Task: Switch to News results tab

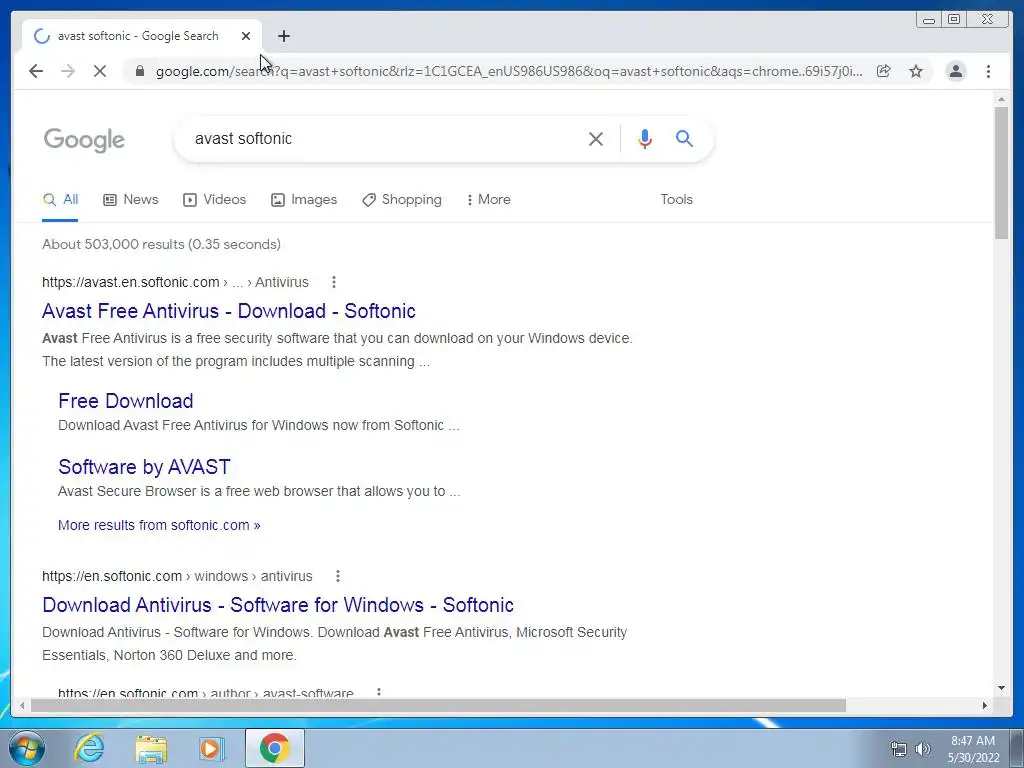Action: point(131,200)
